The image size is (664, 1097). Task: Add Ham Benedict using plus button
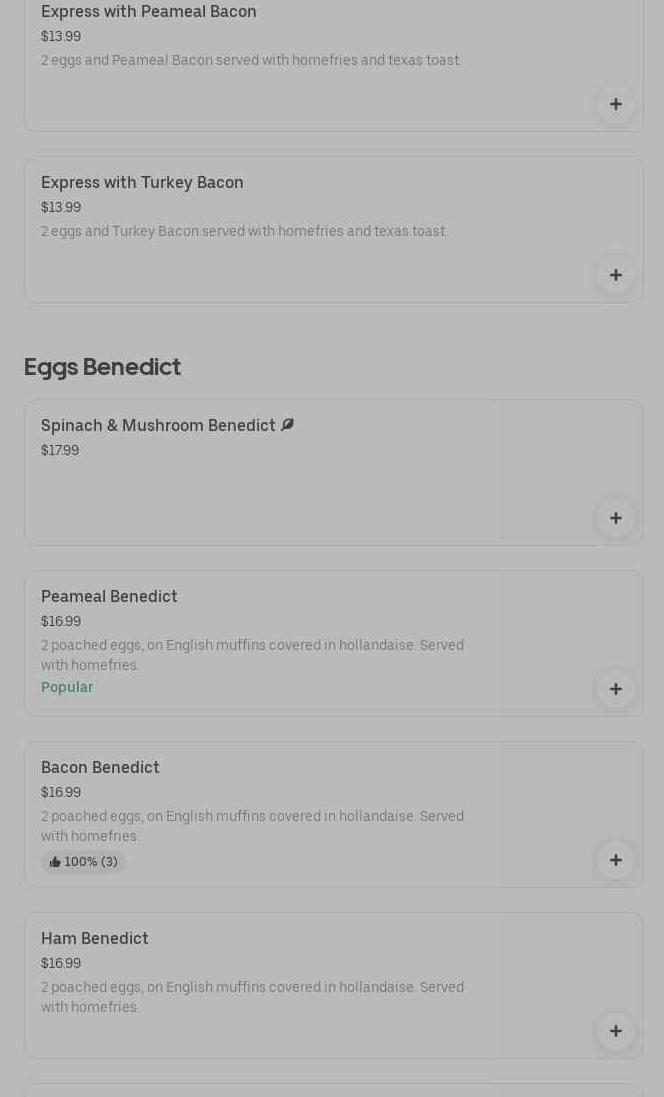(x=615, y=1031)
